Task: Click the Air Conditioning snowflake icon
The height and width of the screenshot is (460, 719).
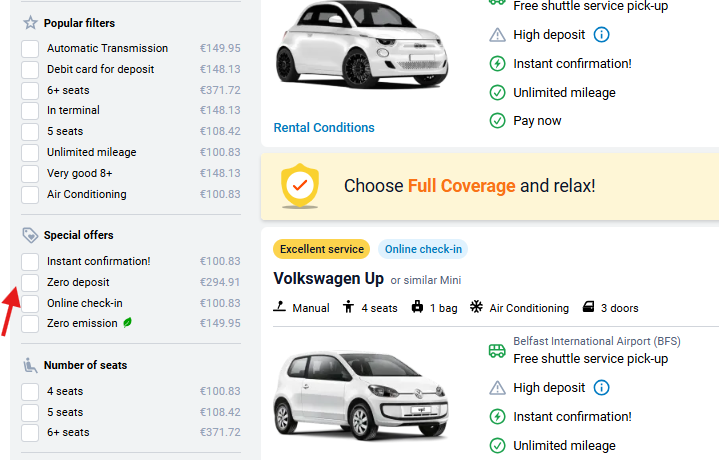Action: [x=476, y=308]
